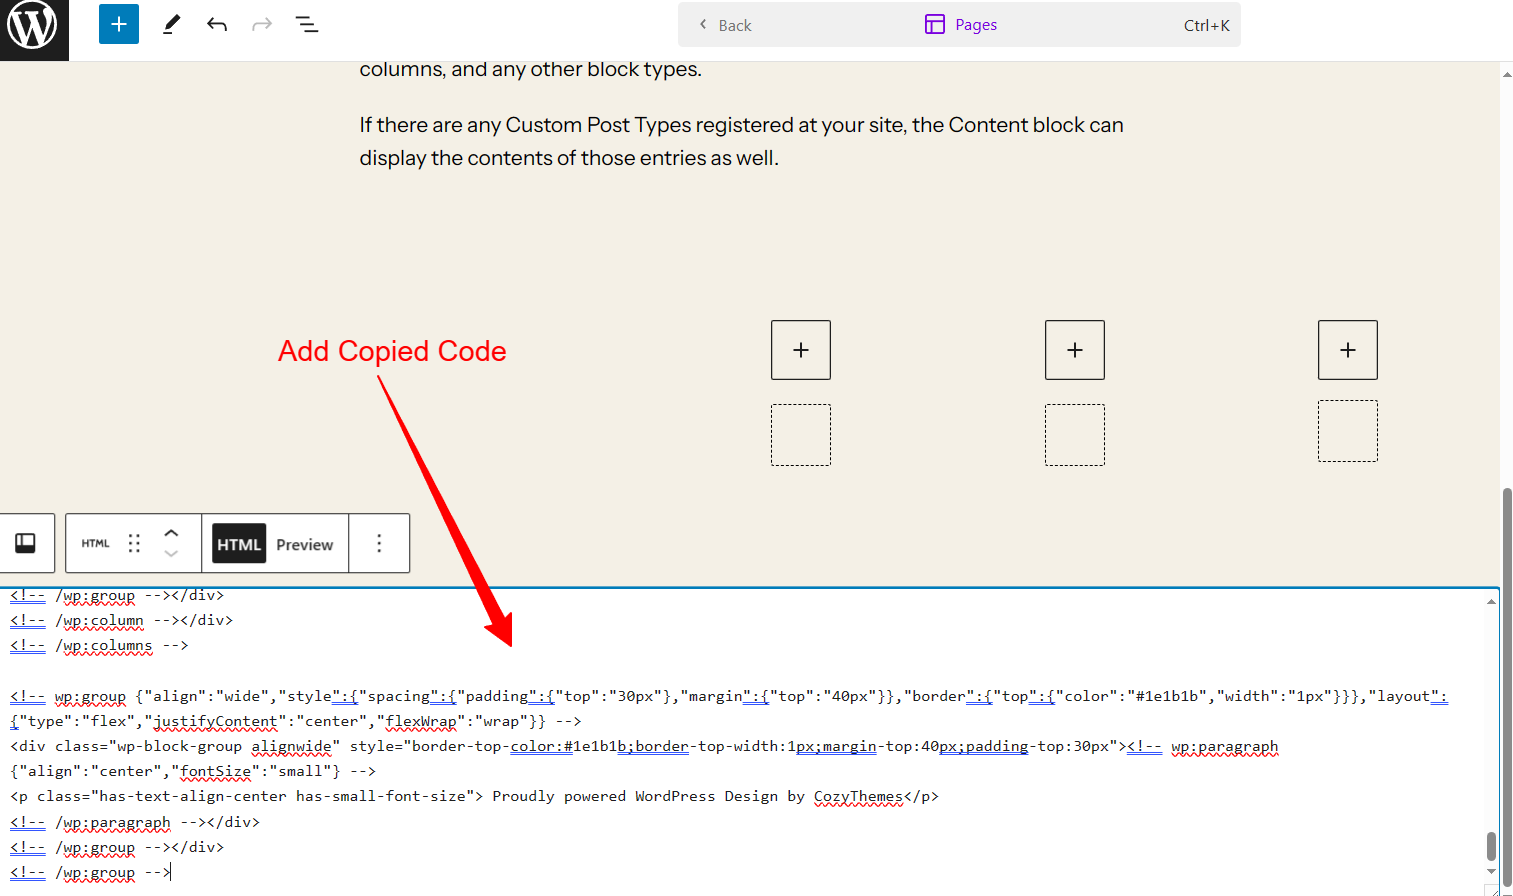Switch to the HTML tab
1513x896 pixels.
pyautogui.click(x=239, y=544)
